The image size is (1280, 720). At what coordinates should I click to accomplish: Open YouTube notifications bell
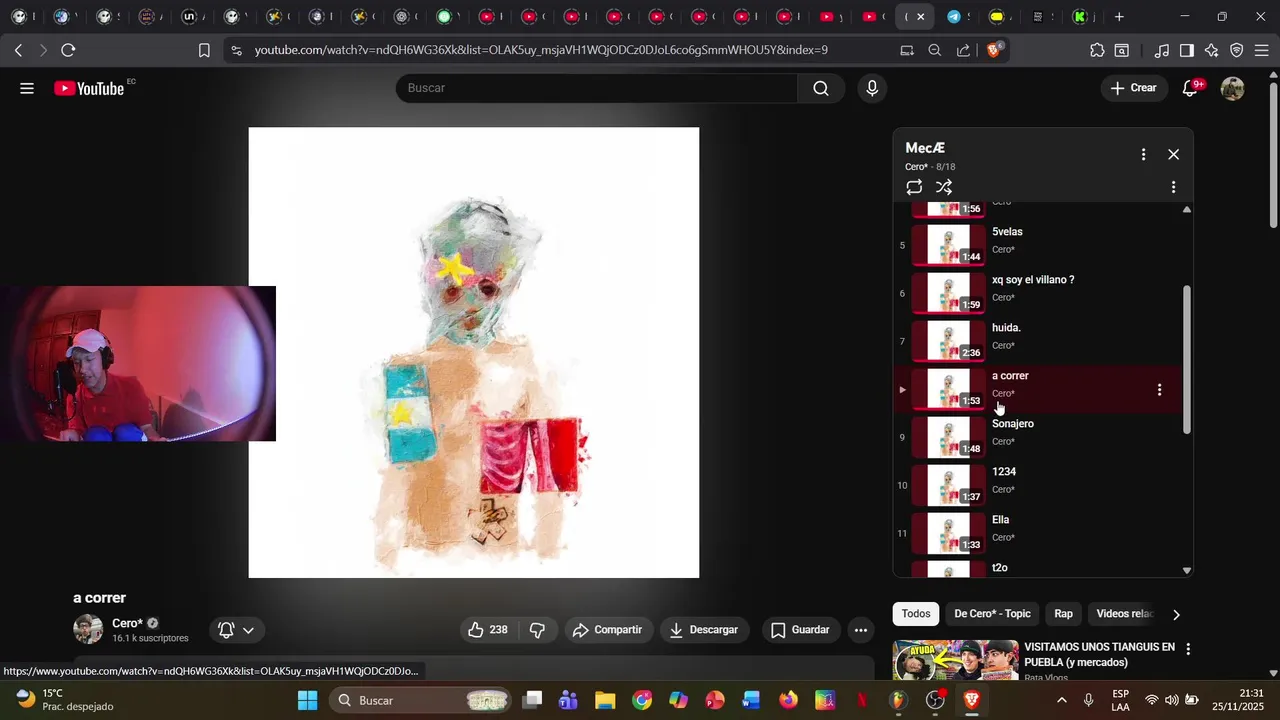[1190, 88]
